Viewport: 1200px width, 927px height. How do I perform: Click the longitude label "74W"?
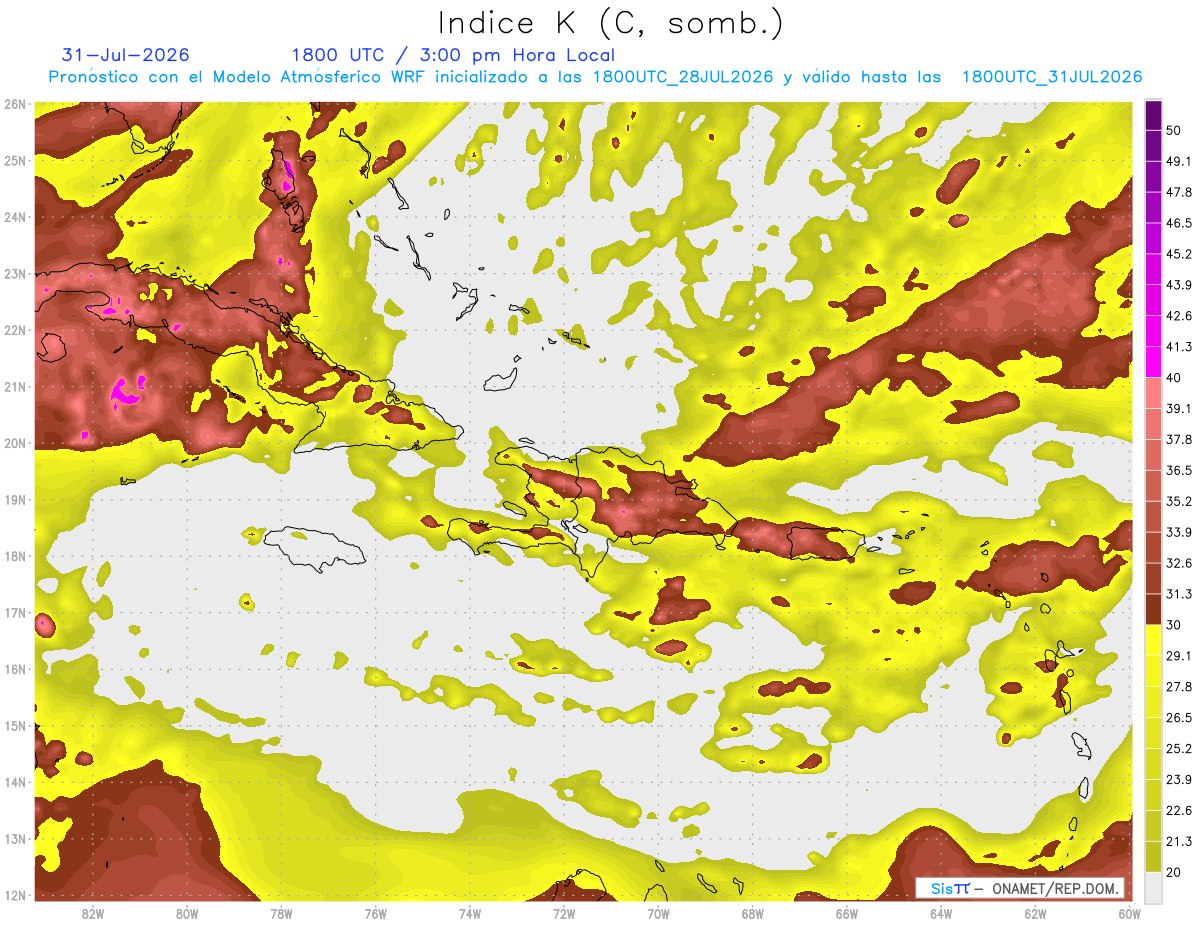pos(470,914)
